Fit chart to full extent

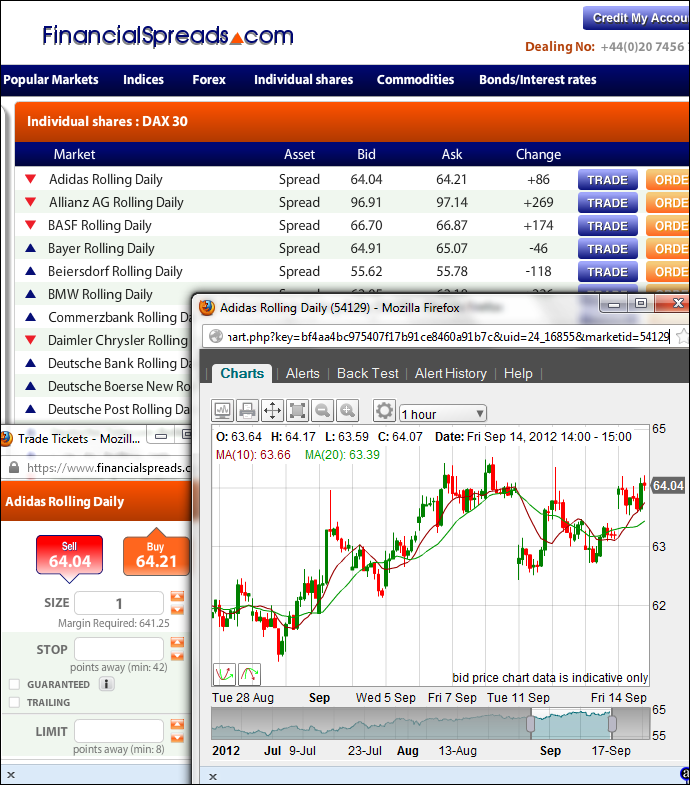[x=297, y=411]
